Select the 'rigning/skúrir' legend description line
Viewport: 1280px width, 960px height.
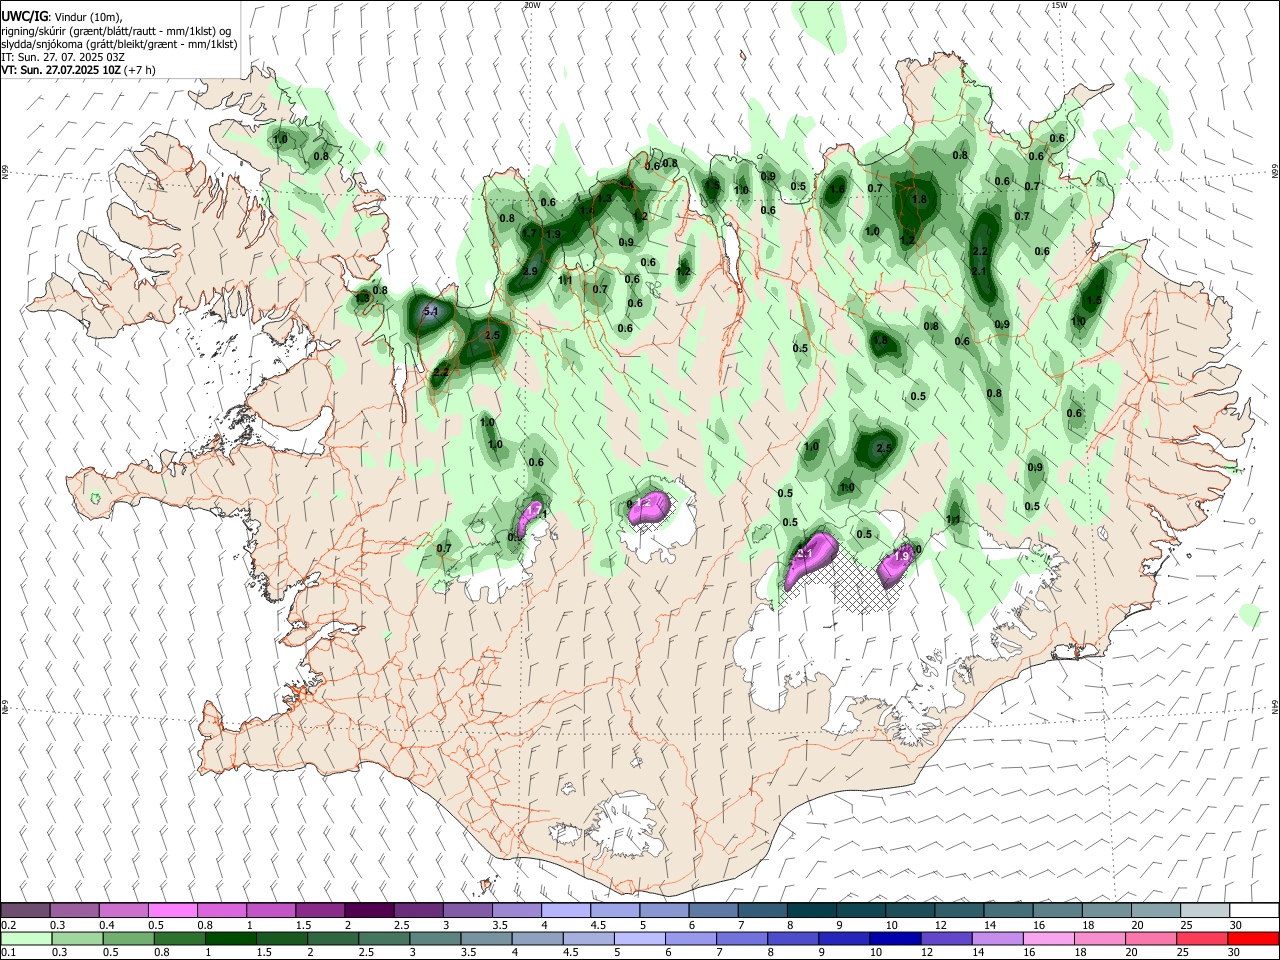(117, 31)
